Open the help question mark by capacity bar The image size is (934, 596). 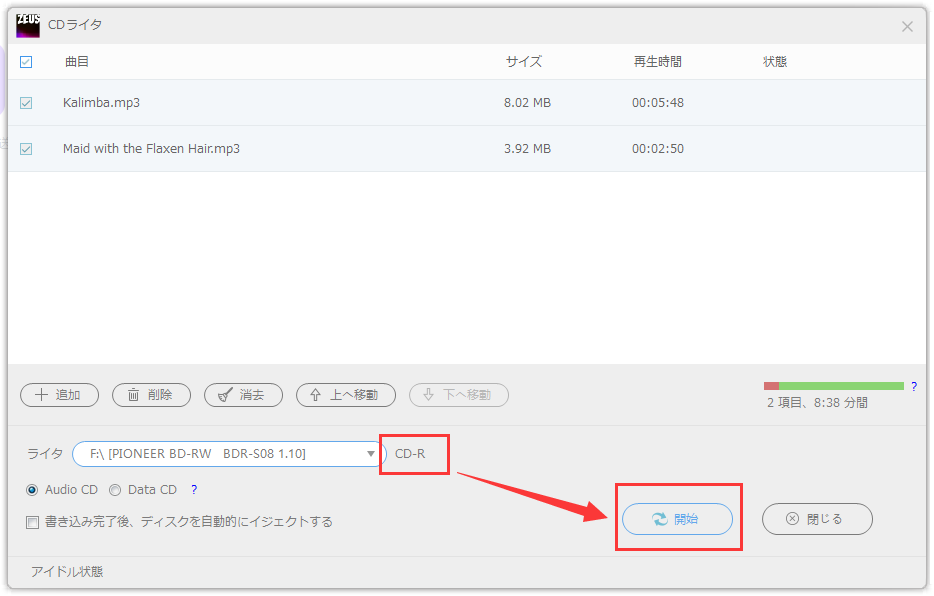coord(914,386)
